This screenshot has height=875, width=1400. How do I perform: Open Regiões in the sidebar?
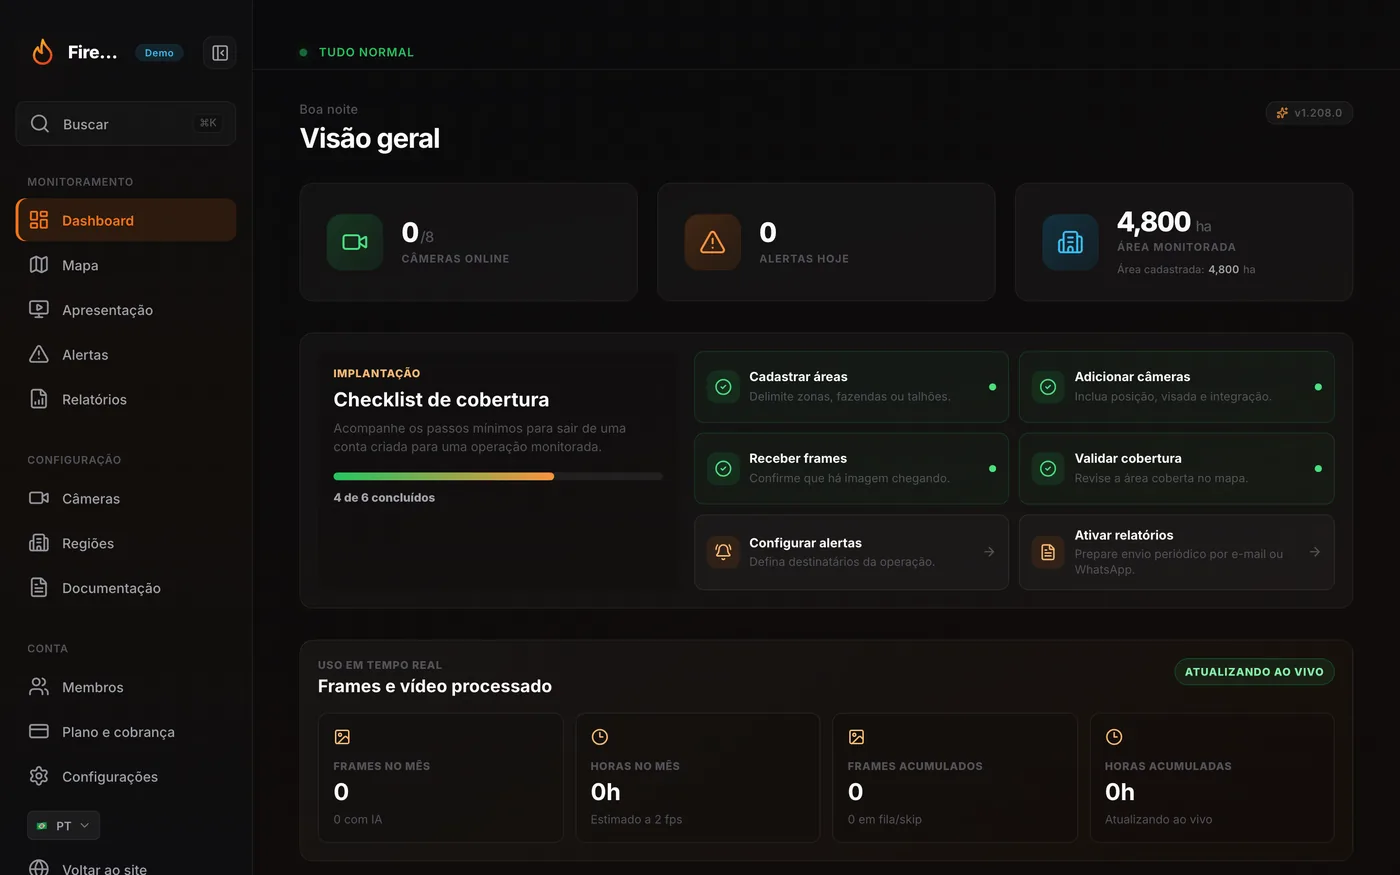tap(126, 543)
